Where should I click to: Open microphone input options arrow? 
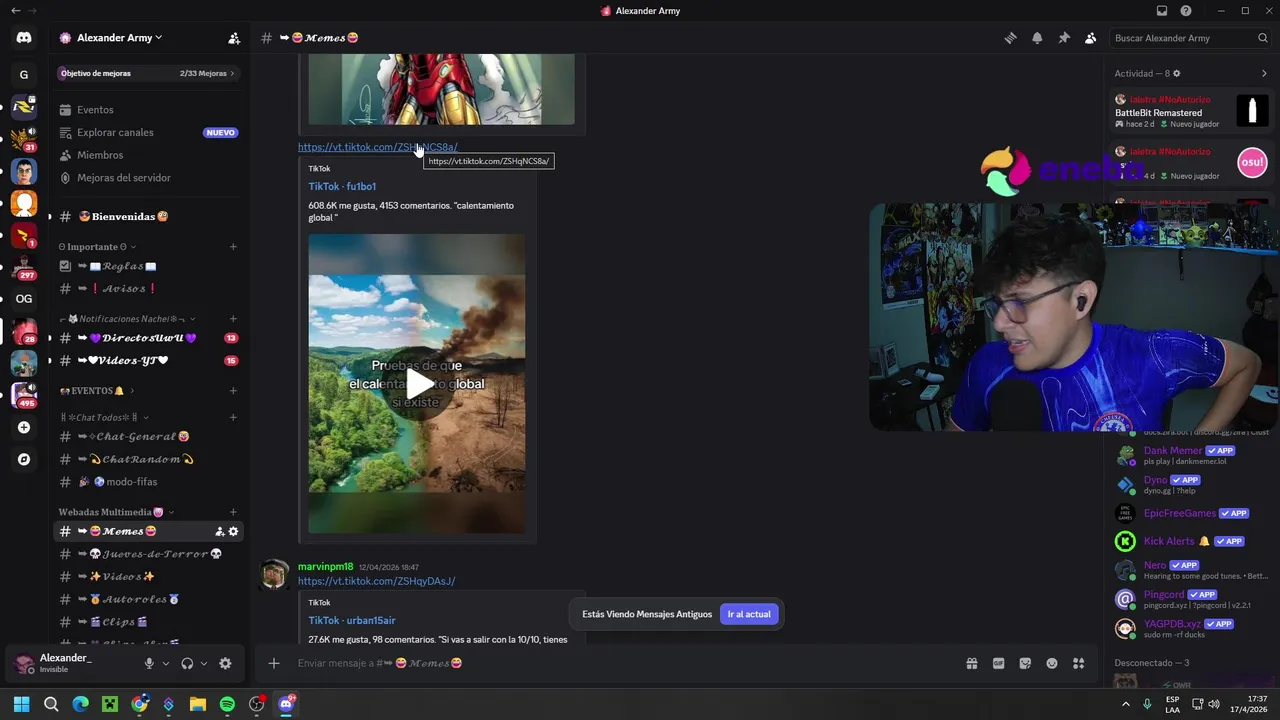tap(166, 663)
